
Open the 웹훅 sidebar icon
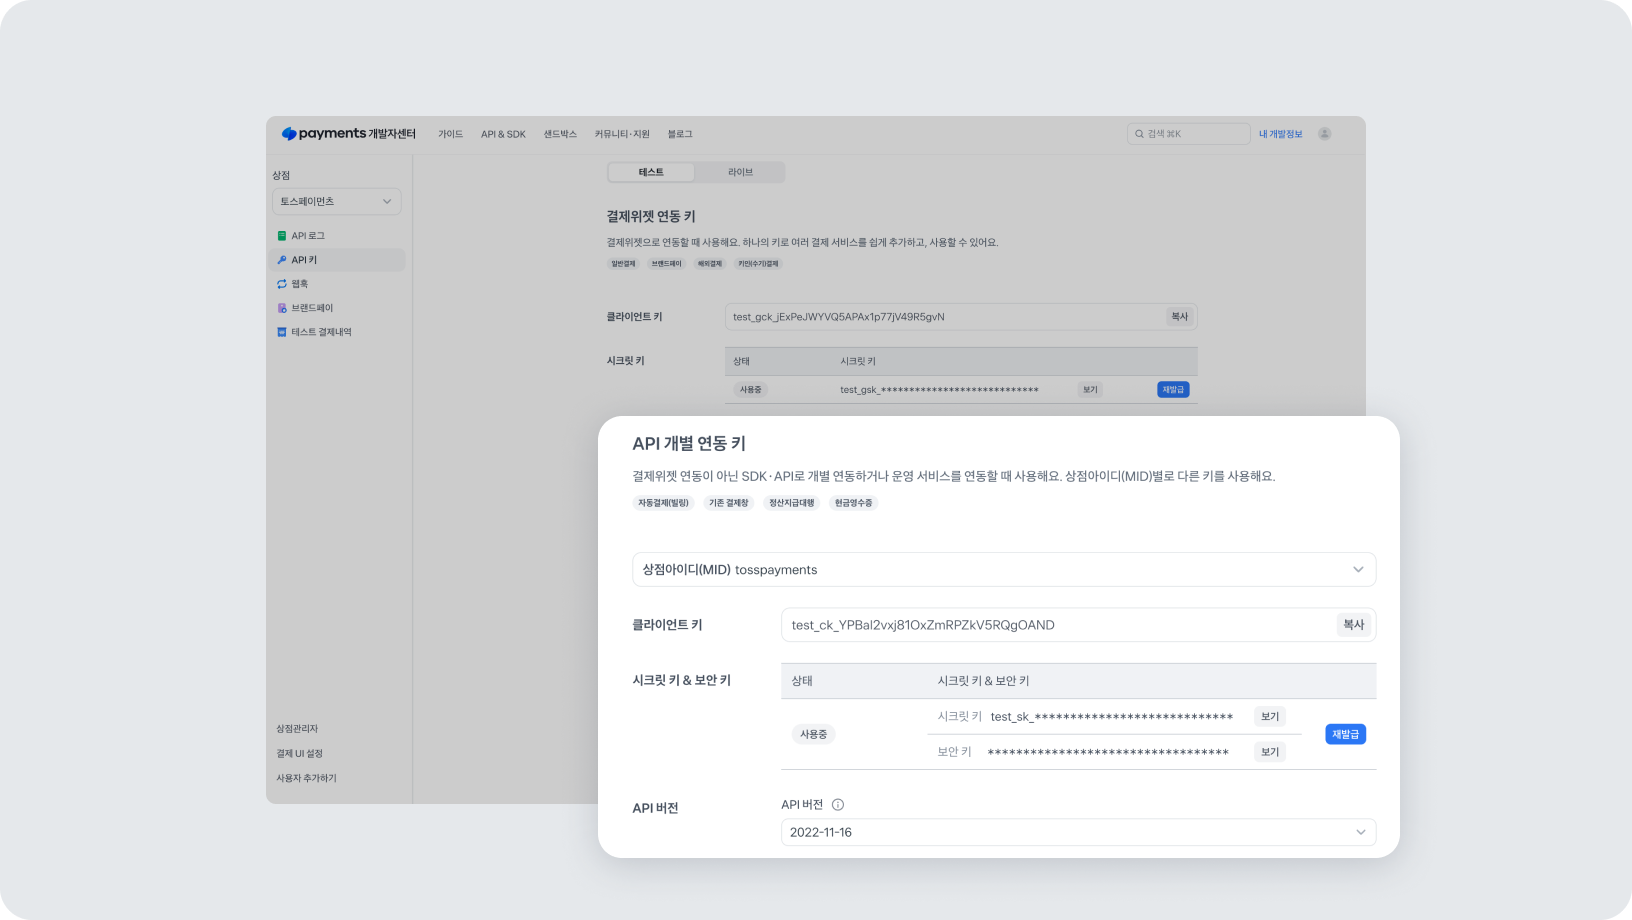[282, 284]
